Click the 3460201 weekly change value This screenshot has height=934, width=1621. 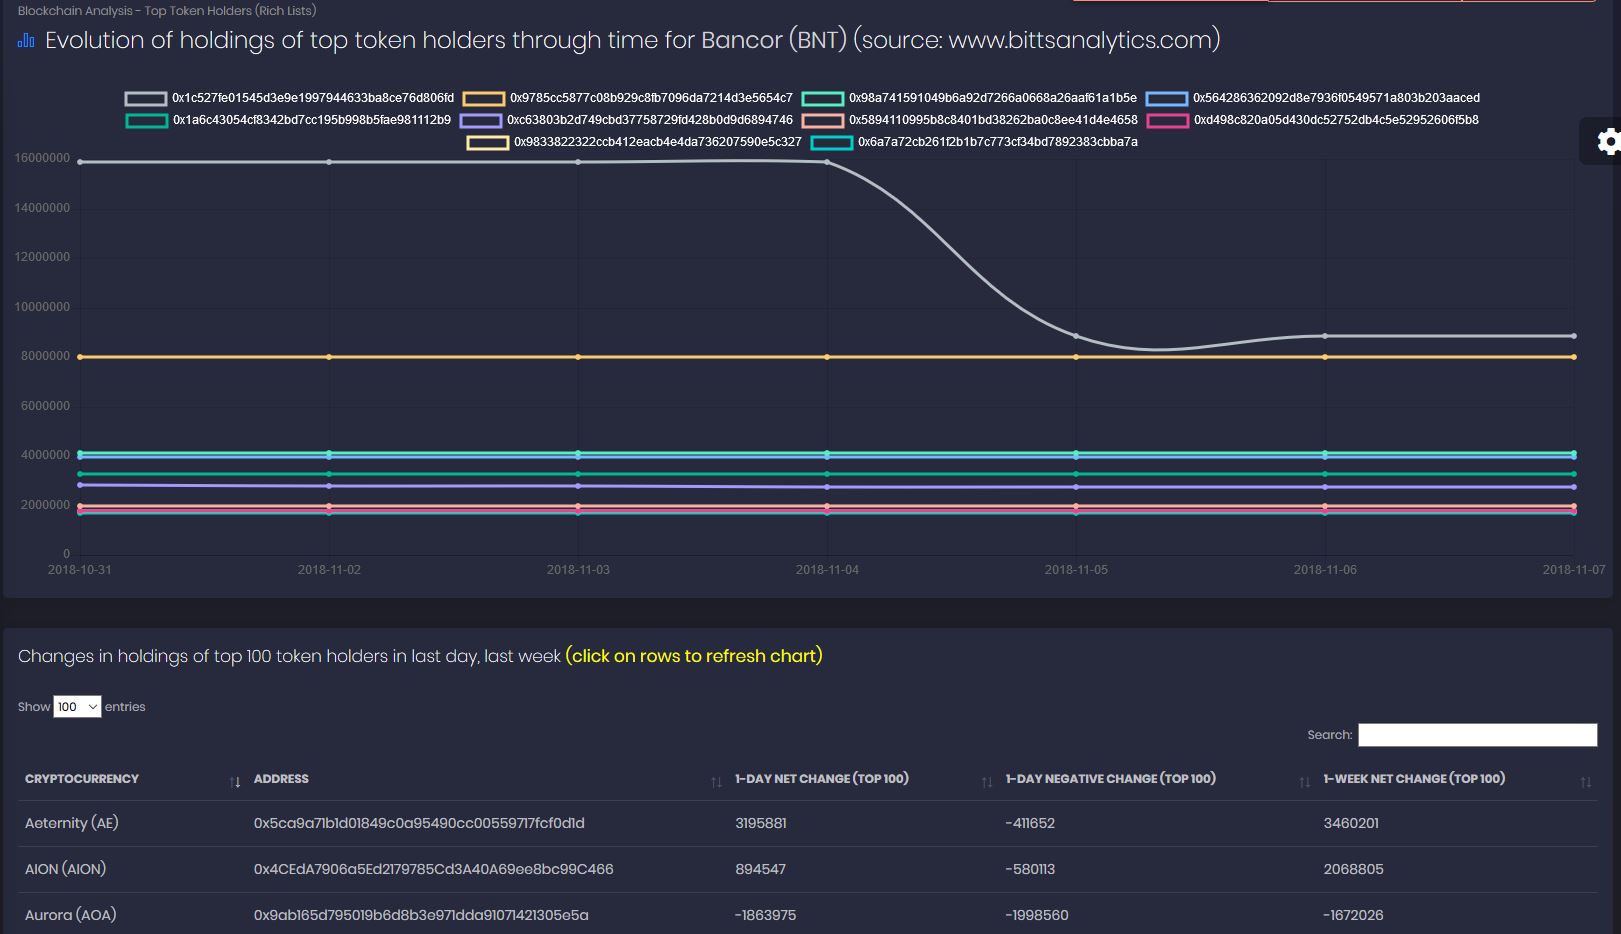(1351, 823)
